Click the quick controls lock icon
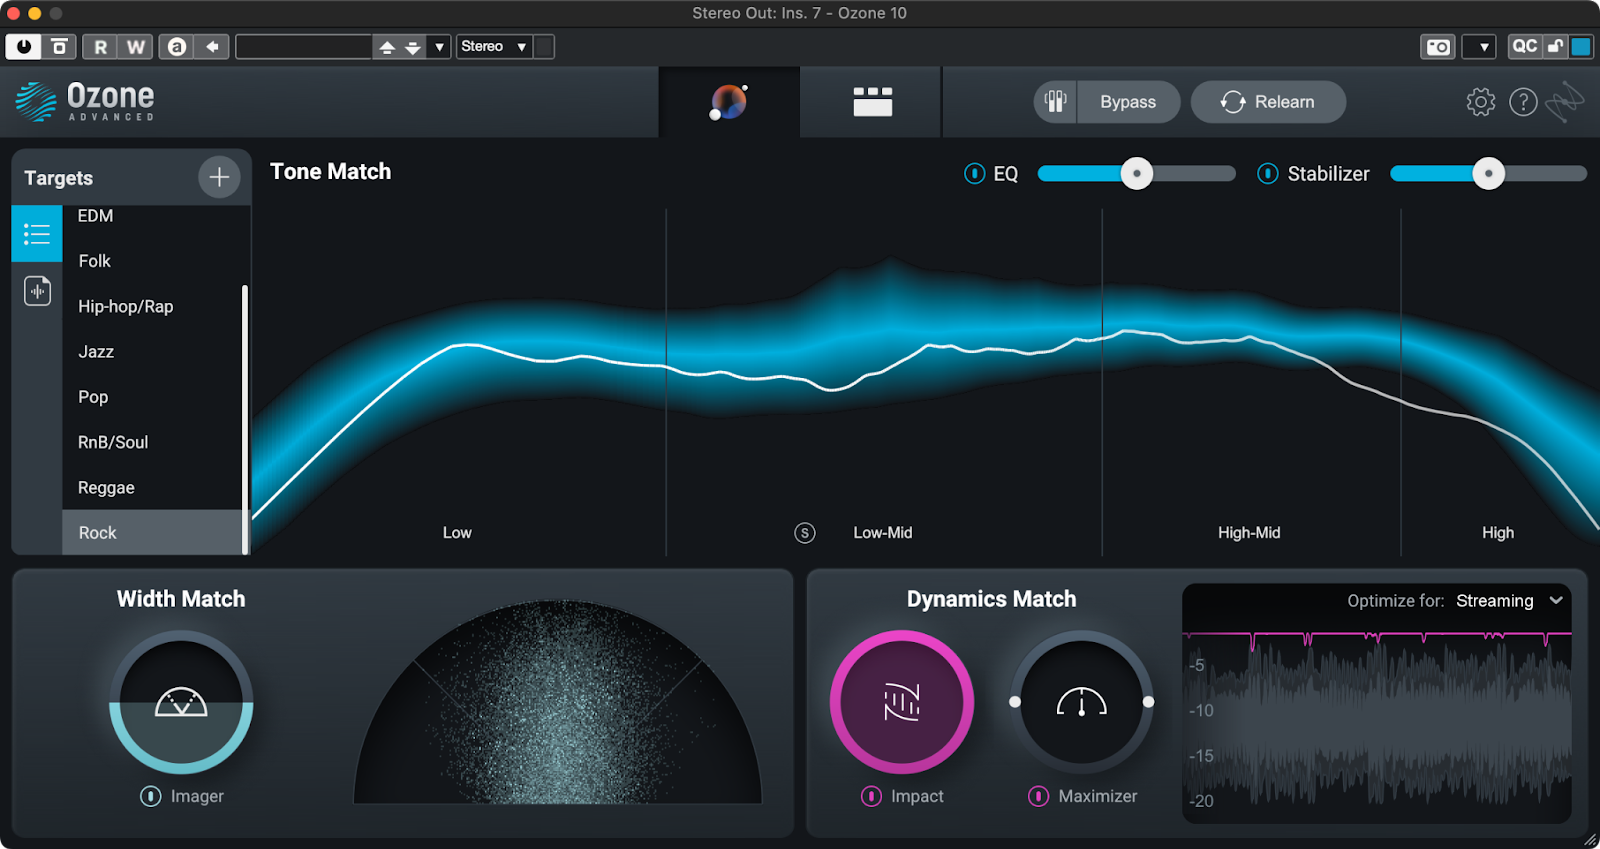The height and width of the screenshot is (849, 1600). coord(1555,47)
